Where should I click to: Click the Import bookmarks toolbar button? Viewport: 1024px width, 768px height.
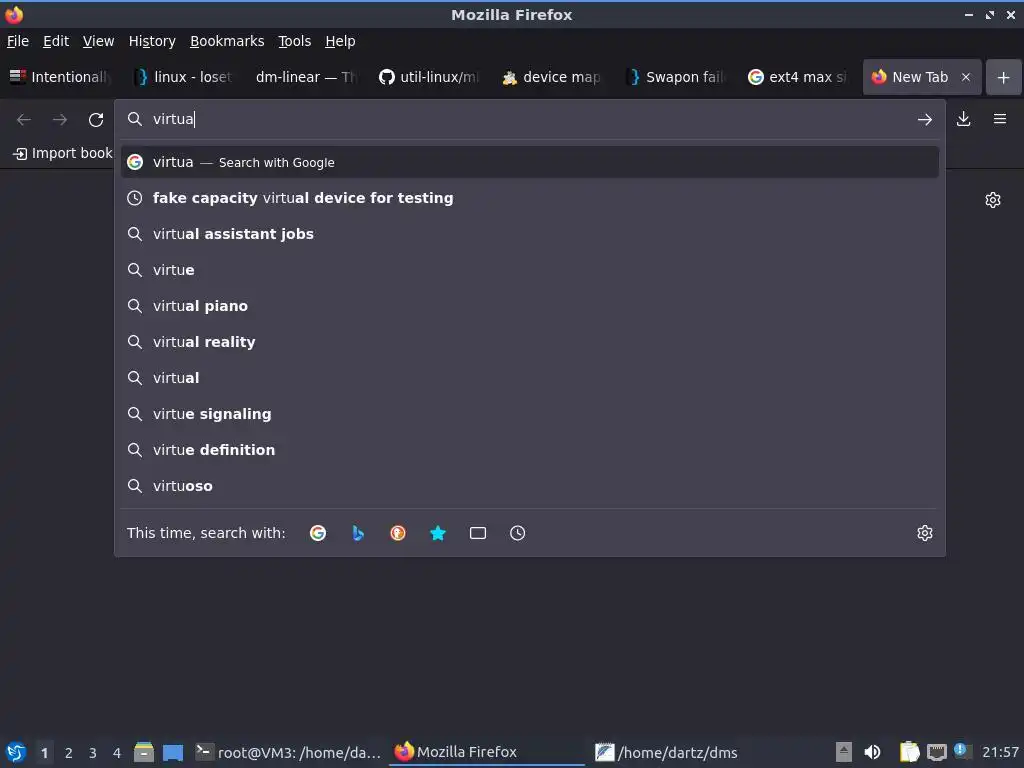point(63,153)
